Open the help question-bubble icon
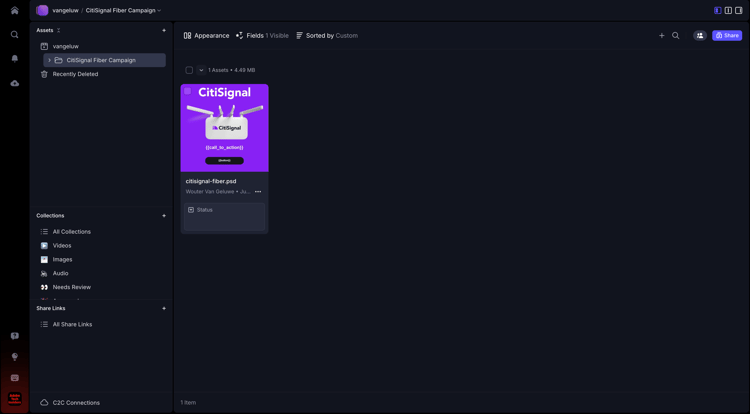The height and width of the screenshot is (414, 750). click(14, 336)
